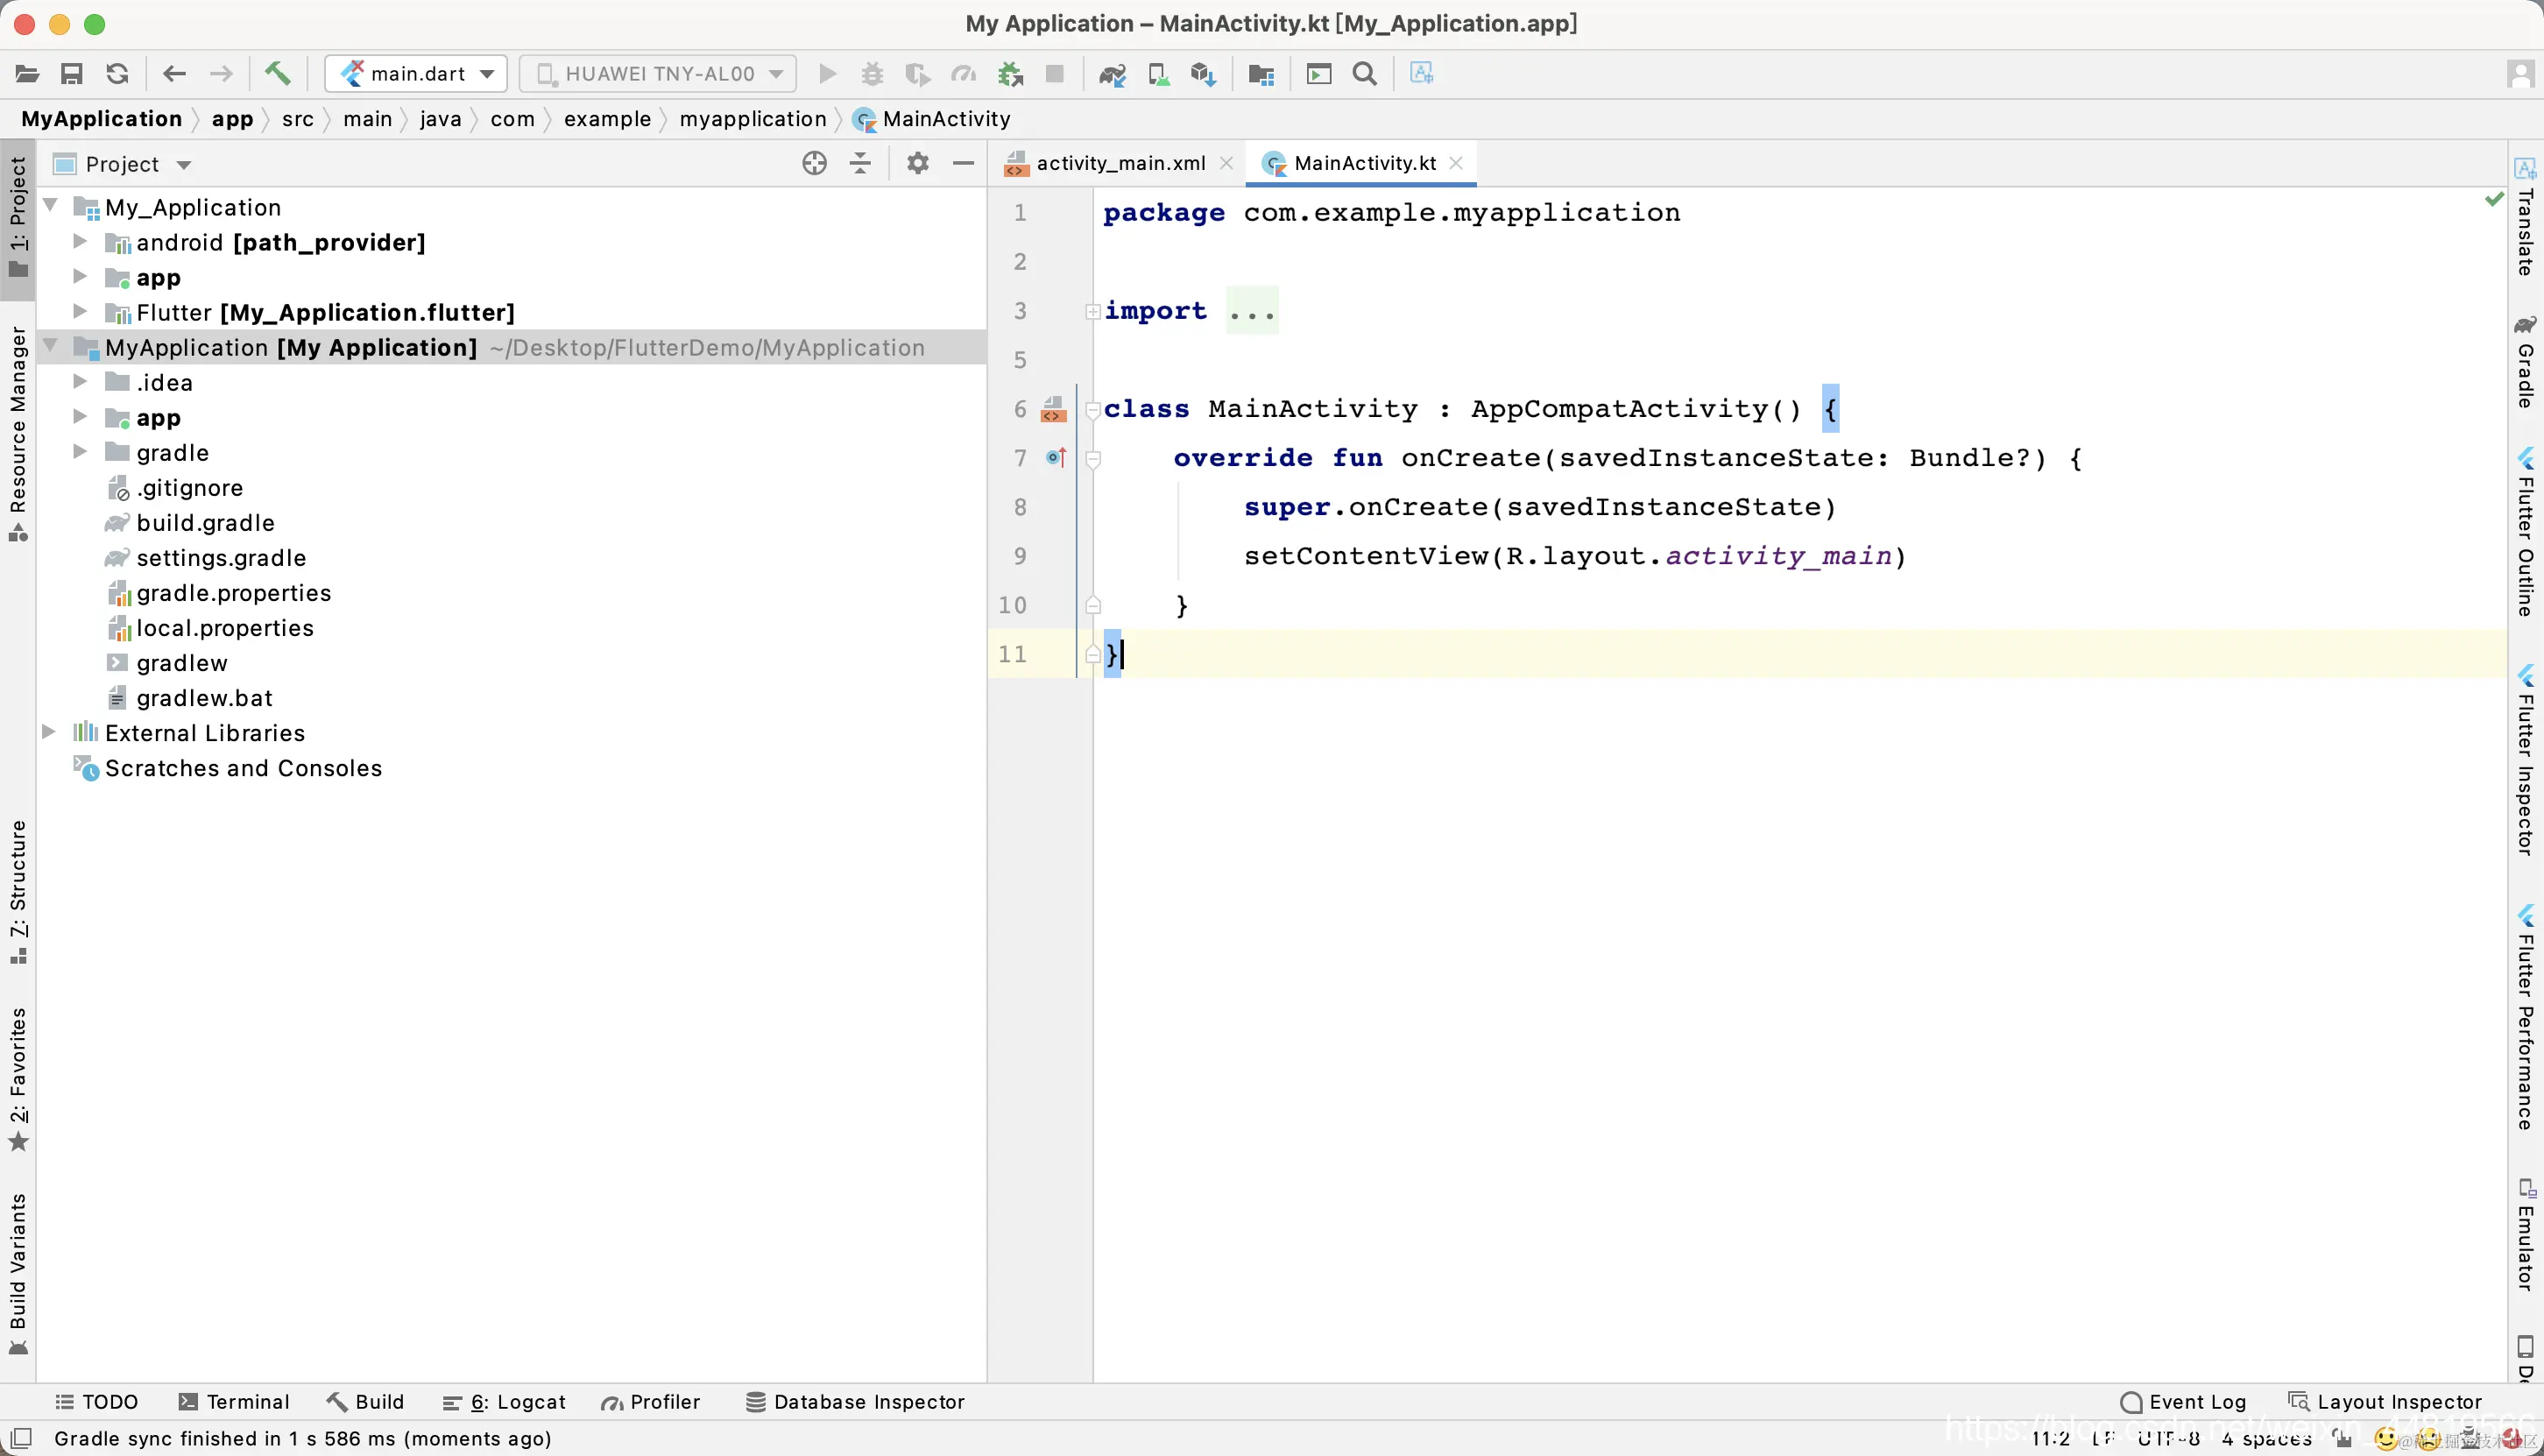Open the AVD Manager icon

(1158, 74)
